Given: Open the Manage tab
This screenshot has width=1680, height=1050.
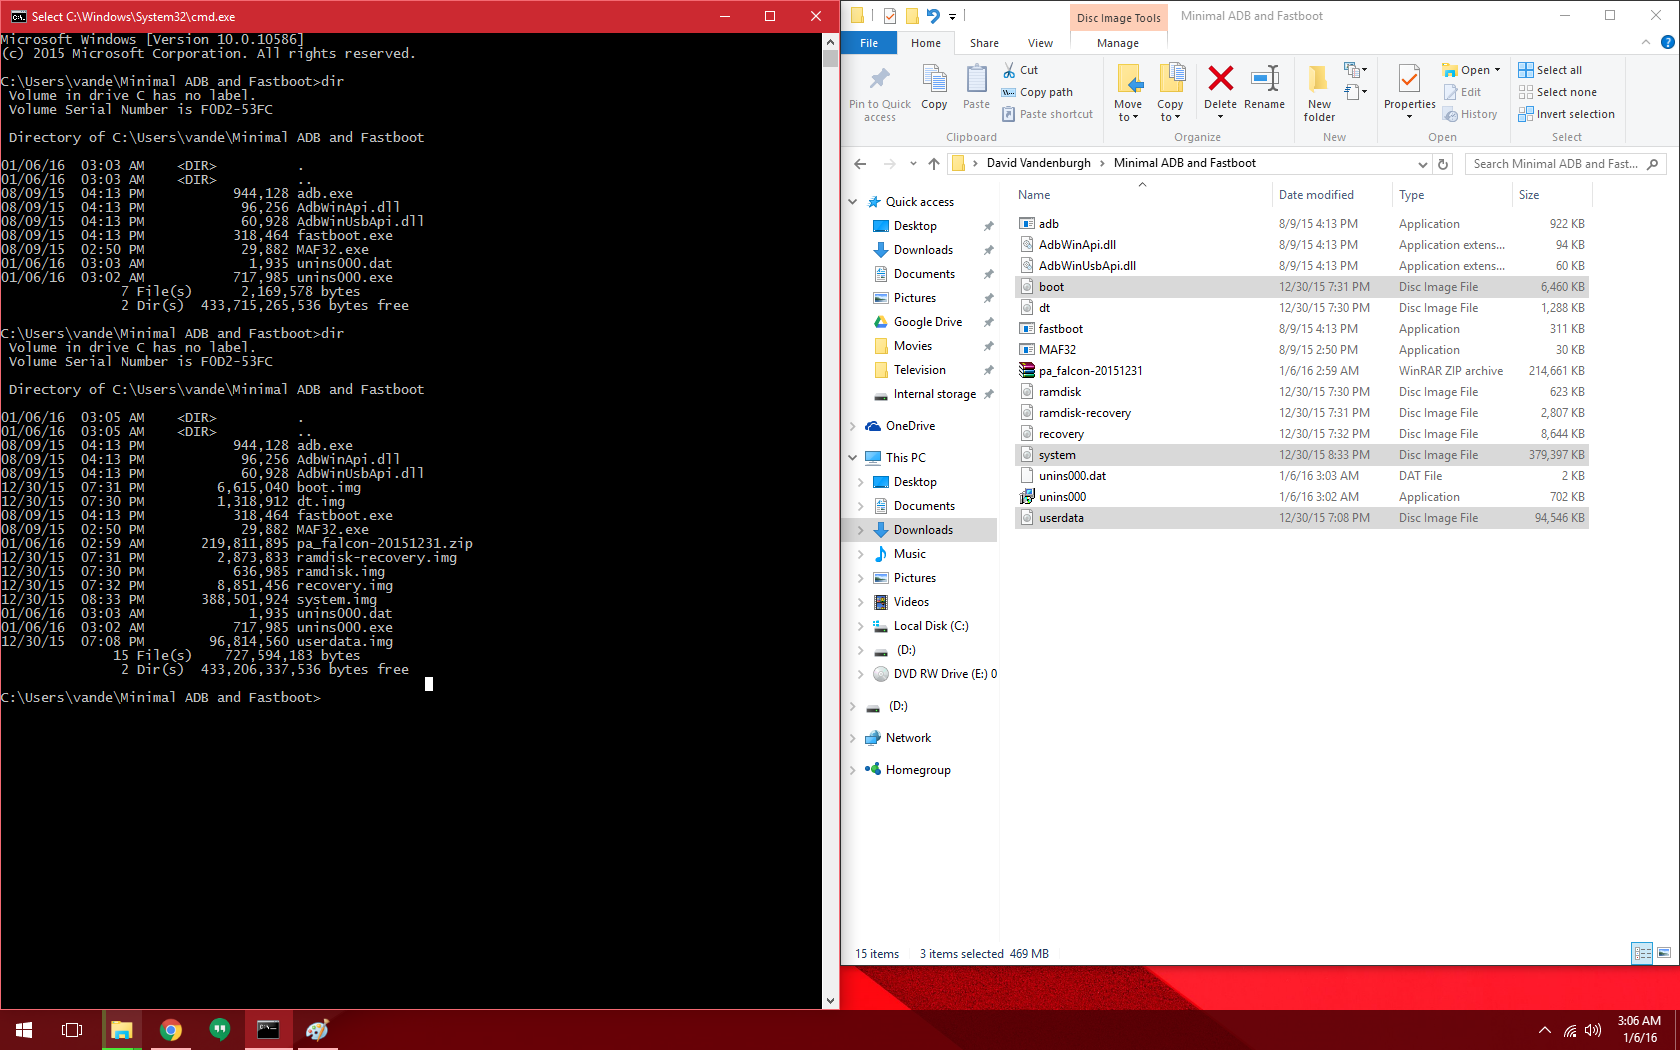Looking at the screenshot, I should pyautogui.click(x=1118, y=43).
